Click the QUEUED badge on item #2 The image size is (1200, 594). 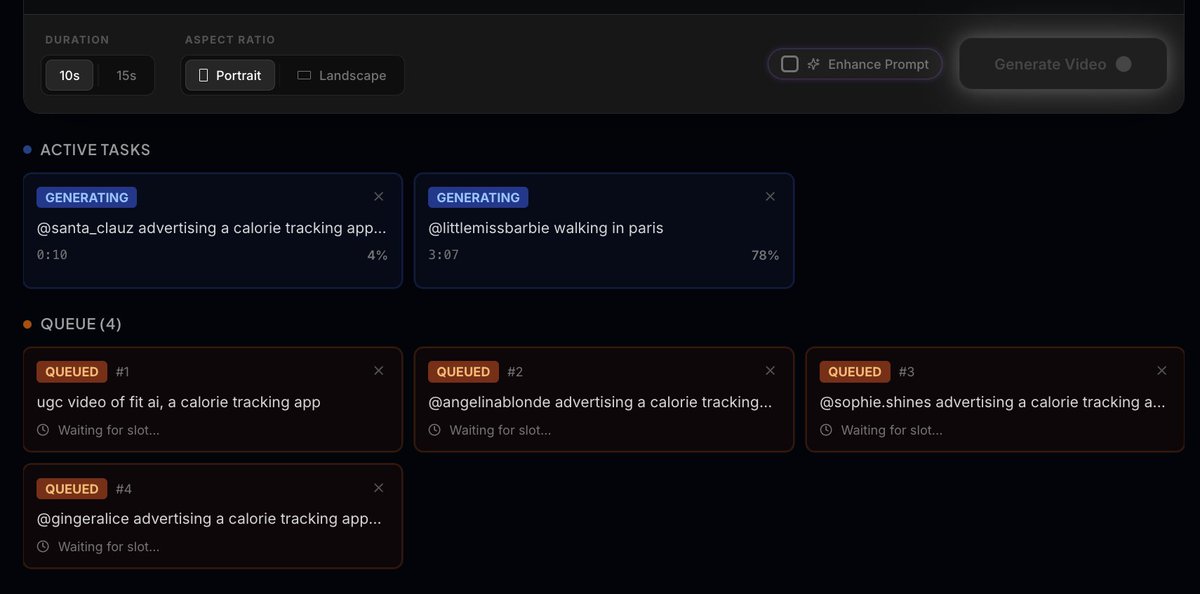pos(464,371)
